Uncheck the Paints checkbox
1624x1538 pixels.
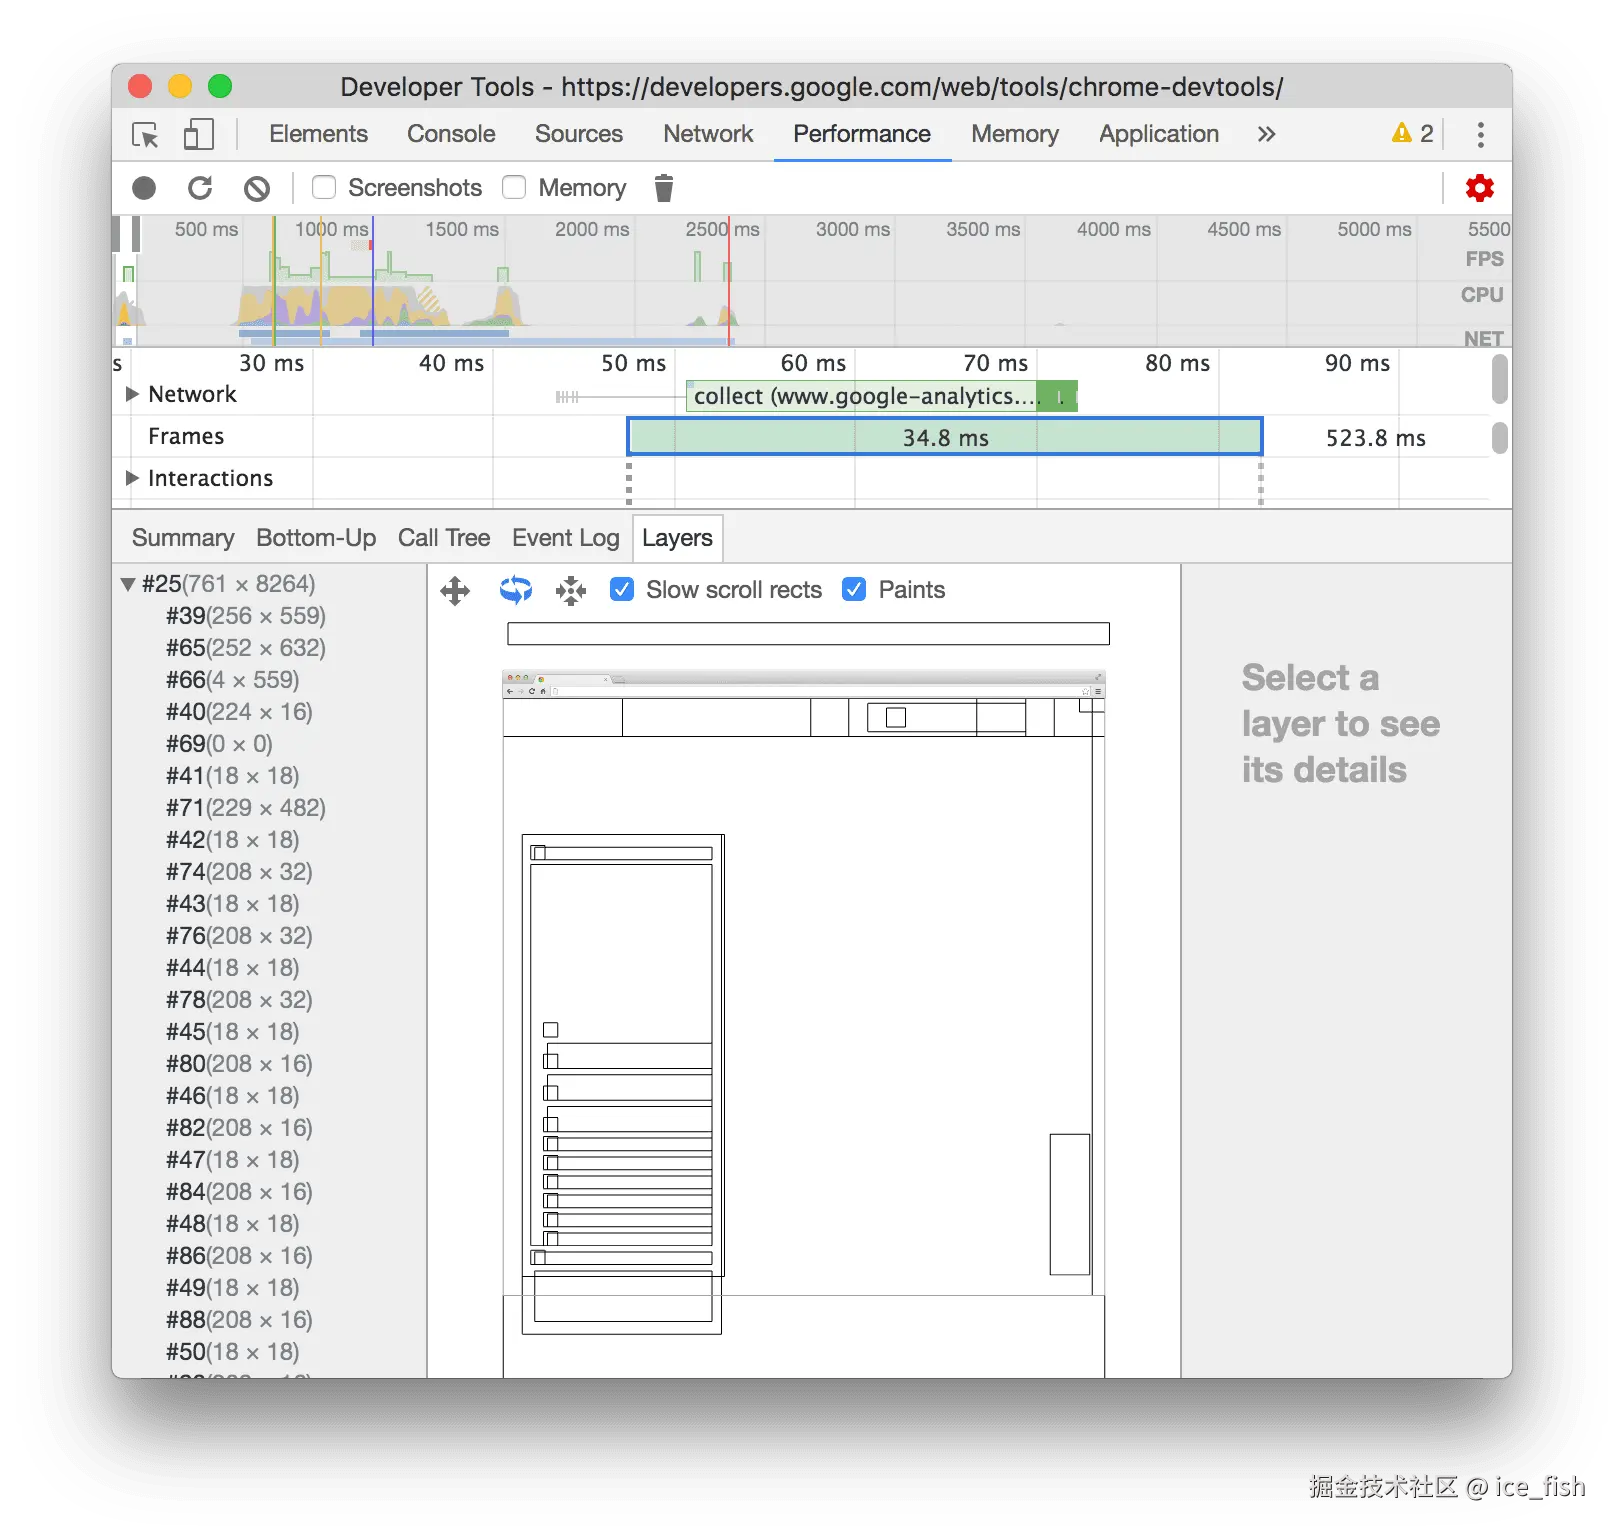click(854, 589)
